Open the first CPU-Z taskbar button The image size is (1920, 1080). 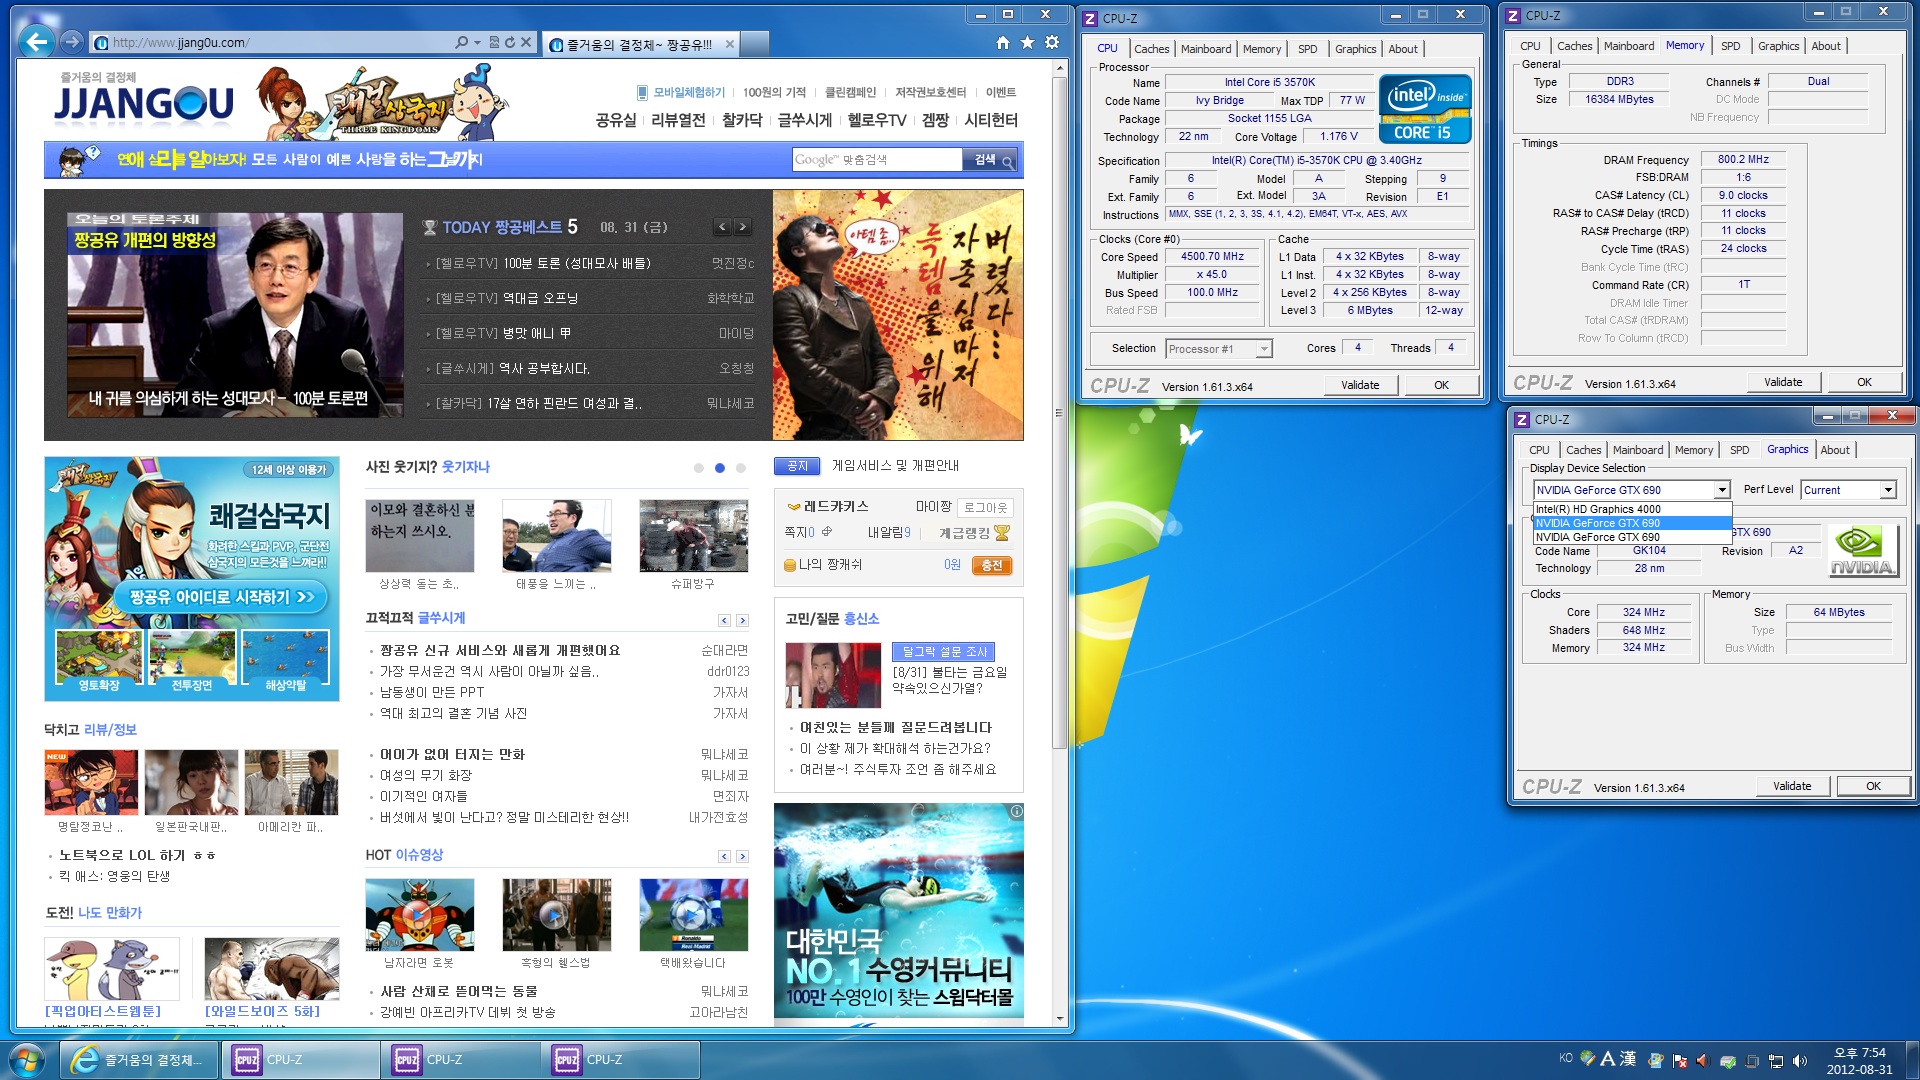click(x=299, y=1060)
